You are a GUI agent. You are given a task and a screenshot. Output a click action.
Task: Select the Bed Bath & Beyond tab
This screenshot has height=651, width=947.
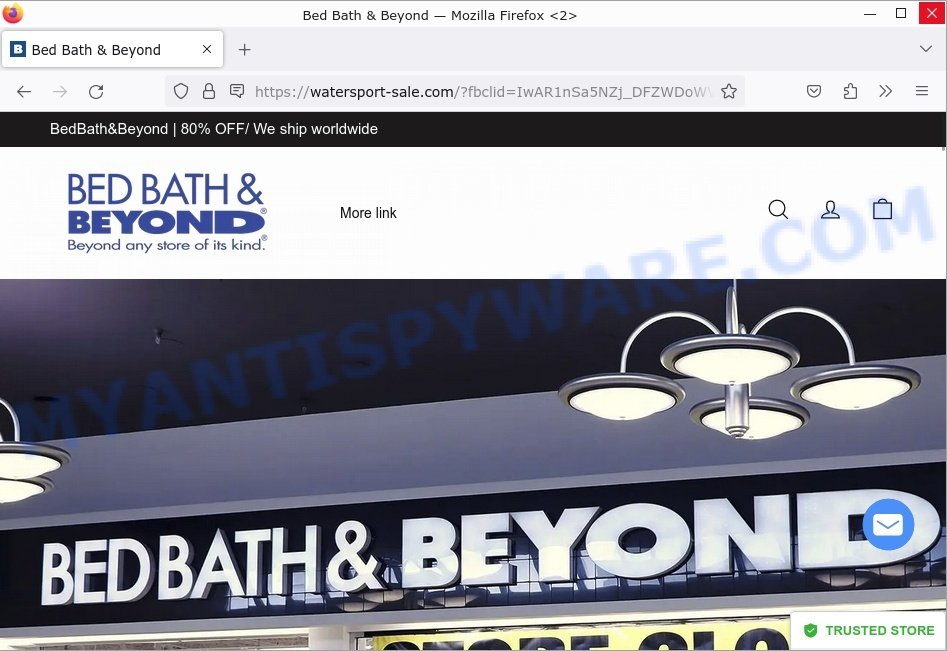[113, 49]
